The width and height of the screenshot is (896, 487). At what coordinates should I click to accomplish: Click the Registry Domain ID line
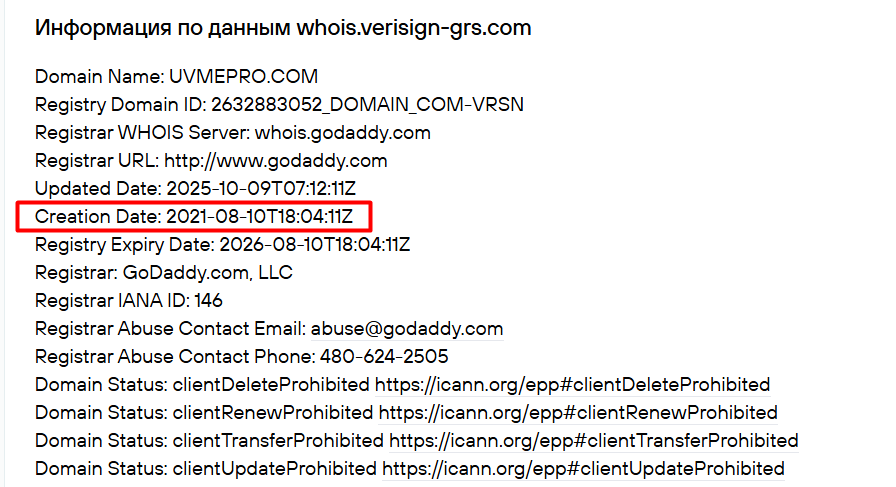coord(279,105)
